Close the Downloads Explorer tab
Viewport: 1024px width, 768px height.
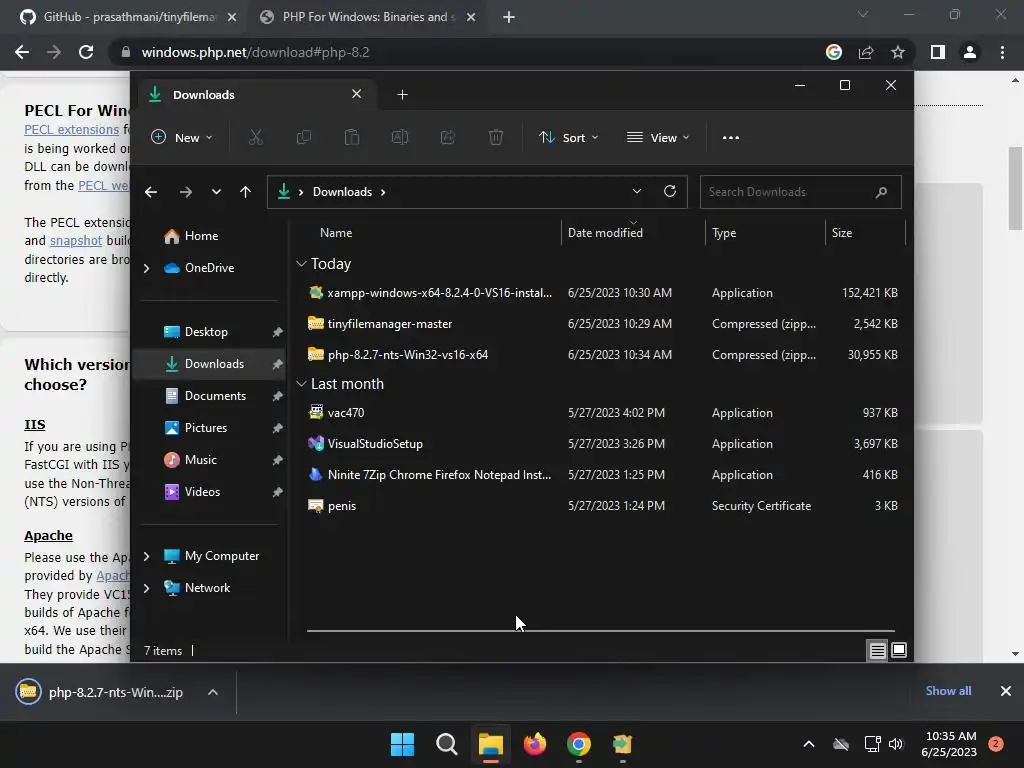[357, 94]
